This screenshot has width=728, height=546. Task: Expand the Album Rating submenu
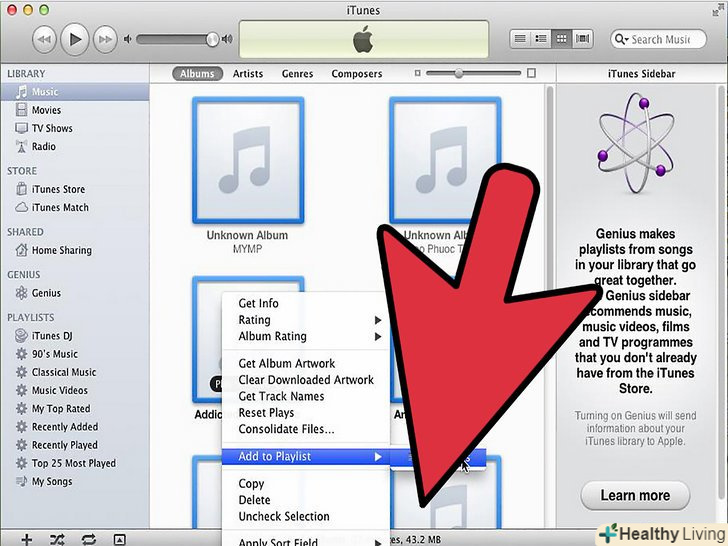point(306,336)
